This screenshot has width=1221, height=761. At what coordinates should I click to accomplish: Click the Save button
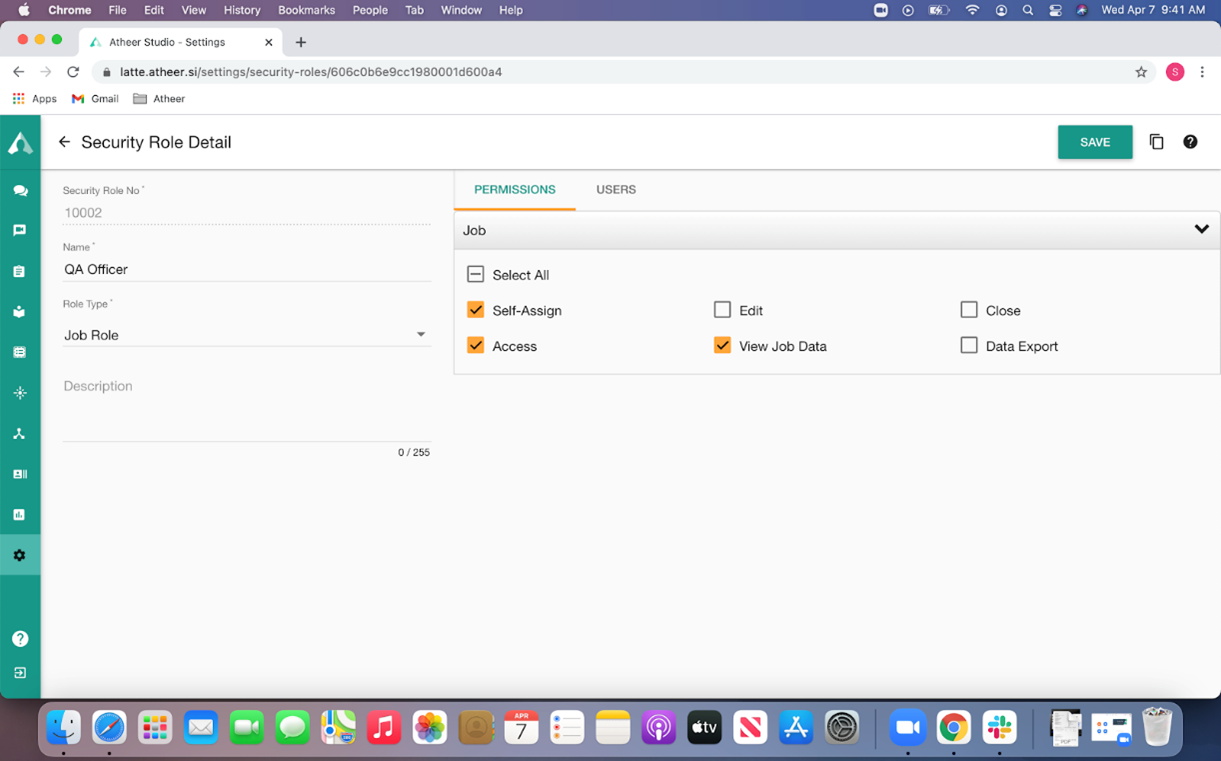[x=1095, y=142]
